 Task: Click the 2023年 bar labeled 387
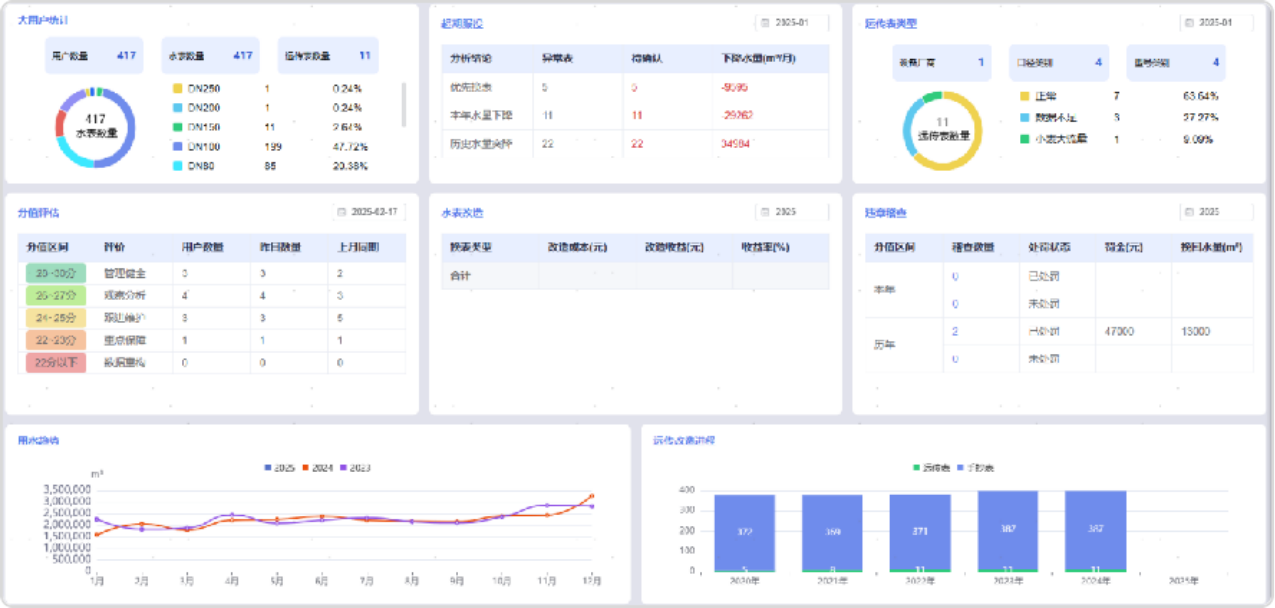click(1008, 529)
